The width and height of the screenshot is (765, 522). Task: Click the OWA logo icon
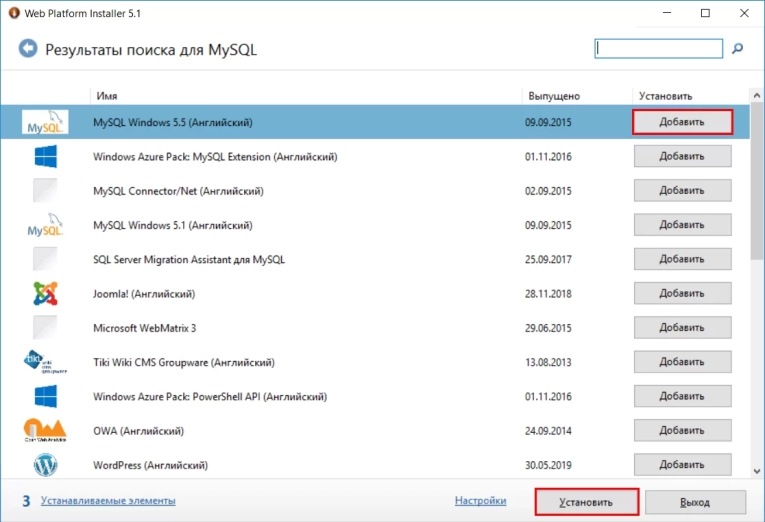point(45,430)
